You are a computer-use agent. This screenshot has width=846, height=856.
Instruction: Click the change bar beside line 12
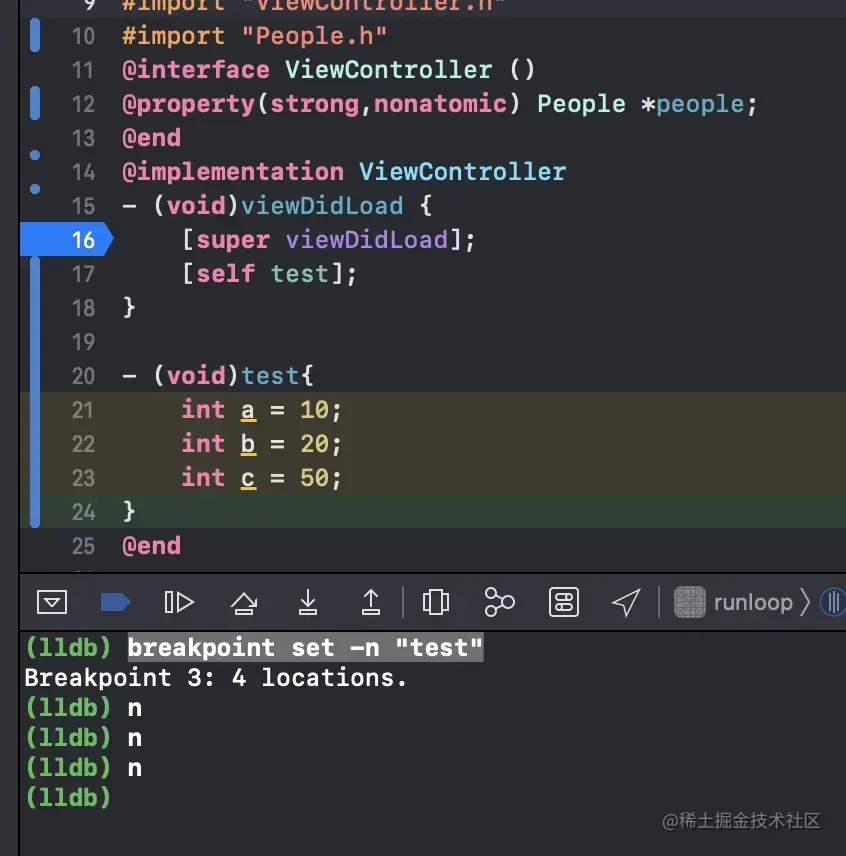click(x=35, y=103)
